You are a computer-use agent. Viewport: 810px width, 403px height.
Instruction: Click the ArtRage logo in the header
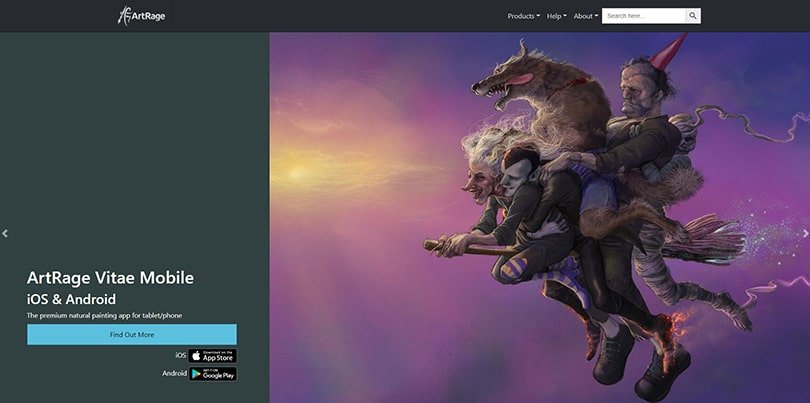[142, 16]
